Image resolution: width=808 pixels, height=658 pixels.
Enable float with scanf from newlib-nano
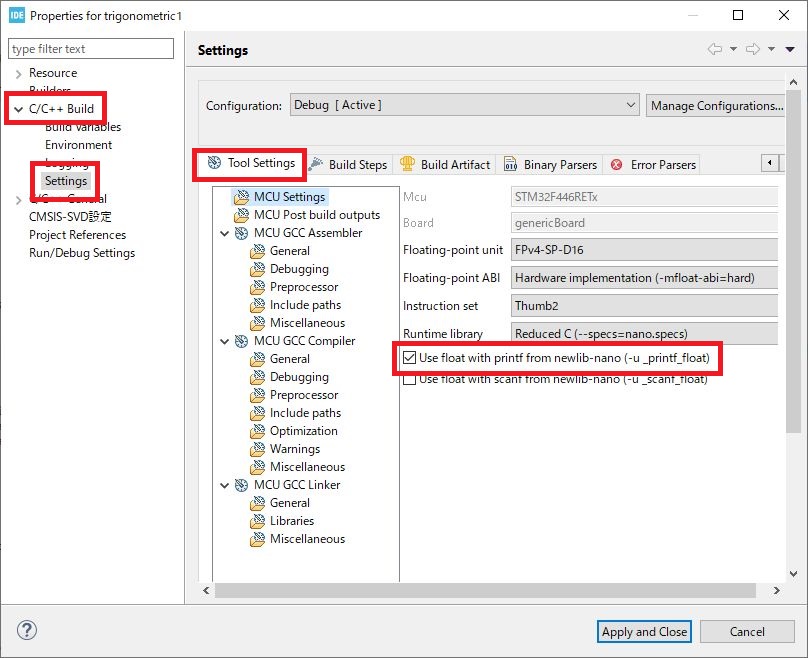[409, 379]
